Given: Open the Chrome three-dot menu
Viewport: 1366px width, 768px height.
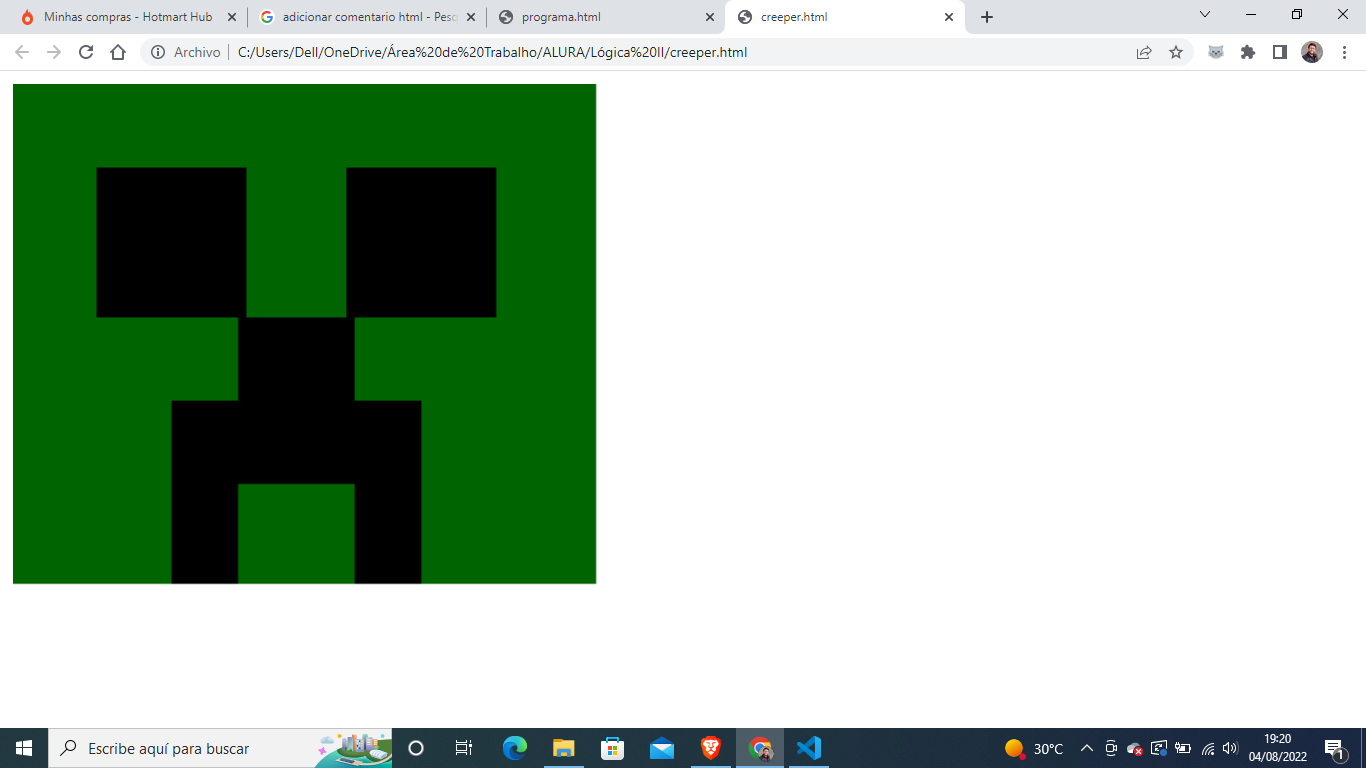Looking at the screenshot, I should 1344,52.
